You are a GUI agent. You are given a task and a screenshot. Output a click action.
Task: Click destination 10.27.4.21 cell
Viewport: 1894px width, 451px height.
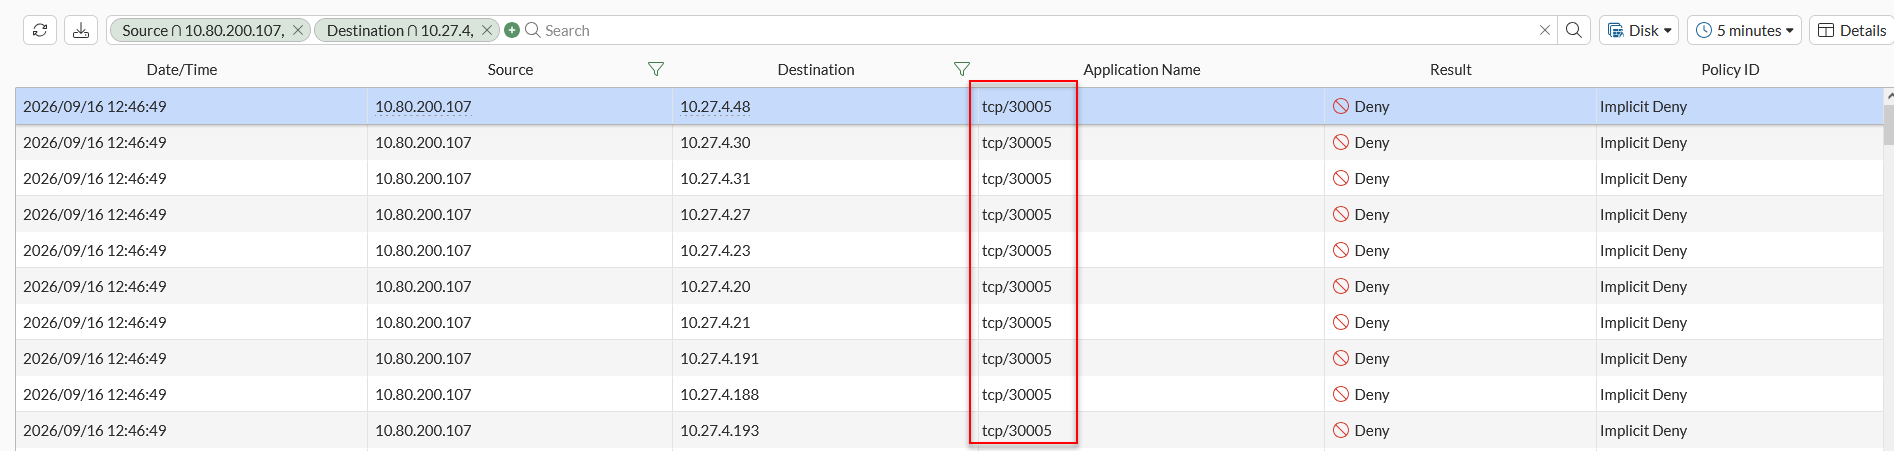pos(715,323)
